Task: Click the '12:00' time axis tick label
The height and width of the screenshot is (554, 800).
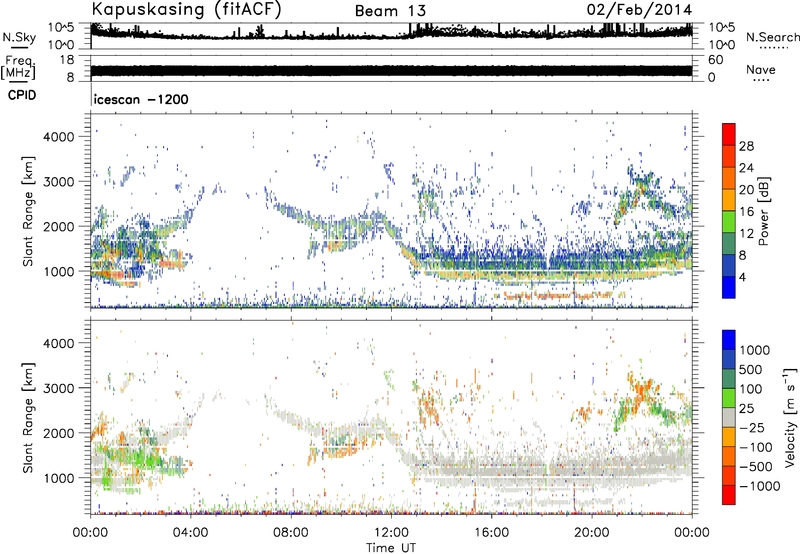Action: click(x=391, y=533)
